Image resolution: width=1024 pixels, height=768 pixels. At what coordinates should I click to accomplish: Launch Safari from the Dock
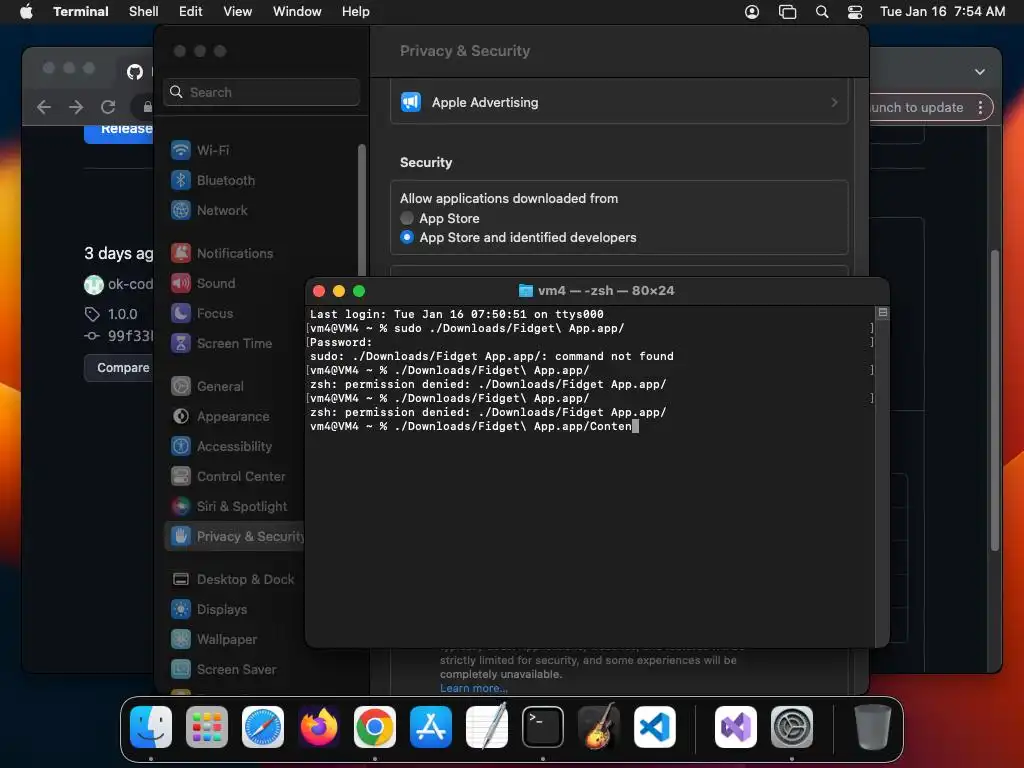pos(263,726)
